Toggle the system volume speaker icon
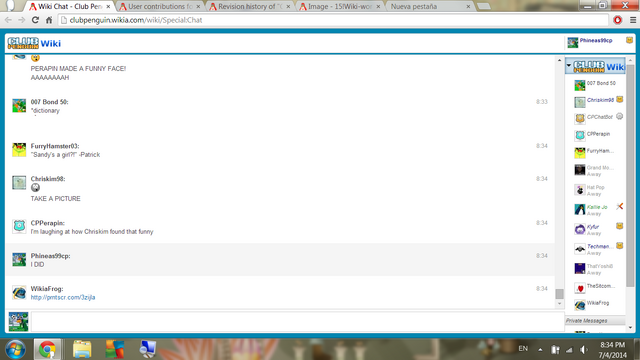The height and width of the screenshot is (360, 640). click(584, 349)
